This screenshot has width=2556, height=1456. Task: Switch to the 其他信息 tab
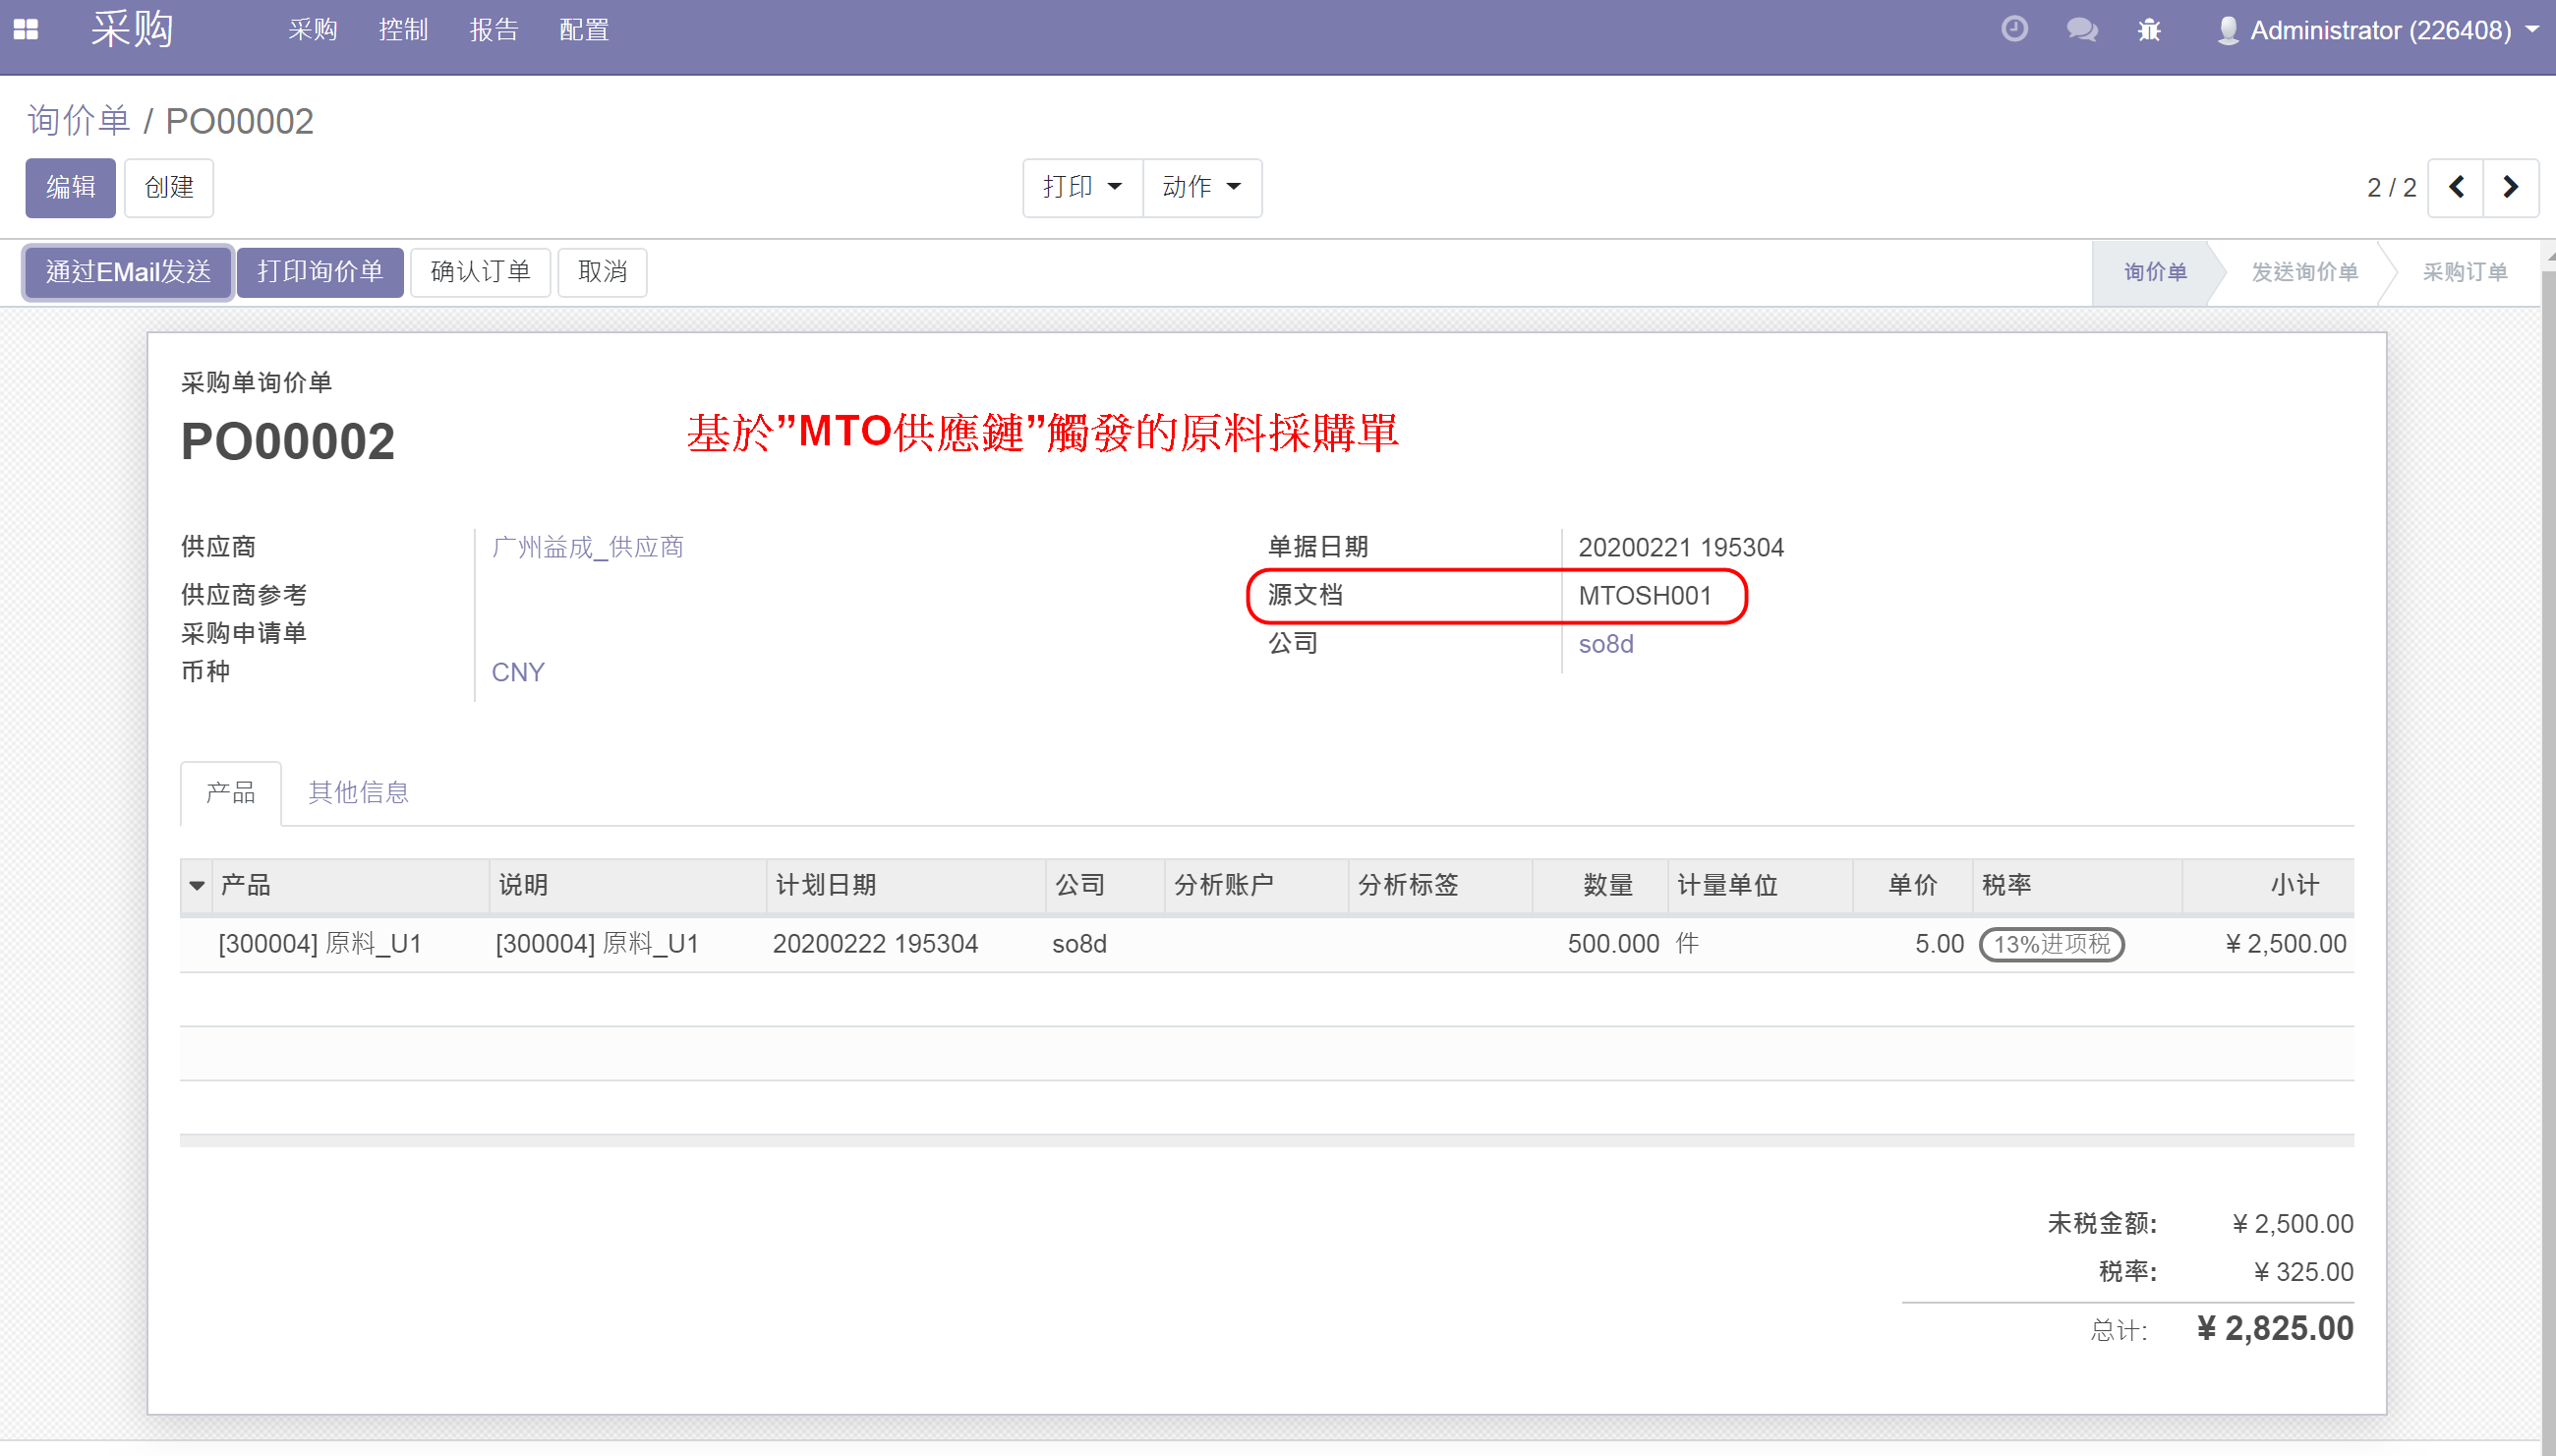point(358,792)
